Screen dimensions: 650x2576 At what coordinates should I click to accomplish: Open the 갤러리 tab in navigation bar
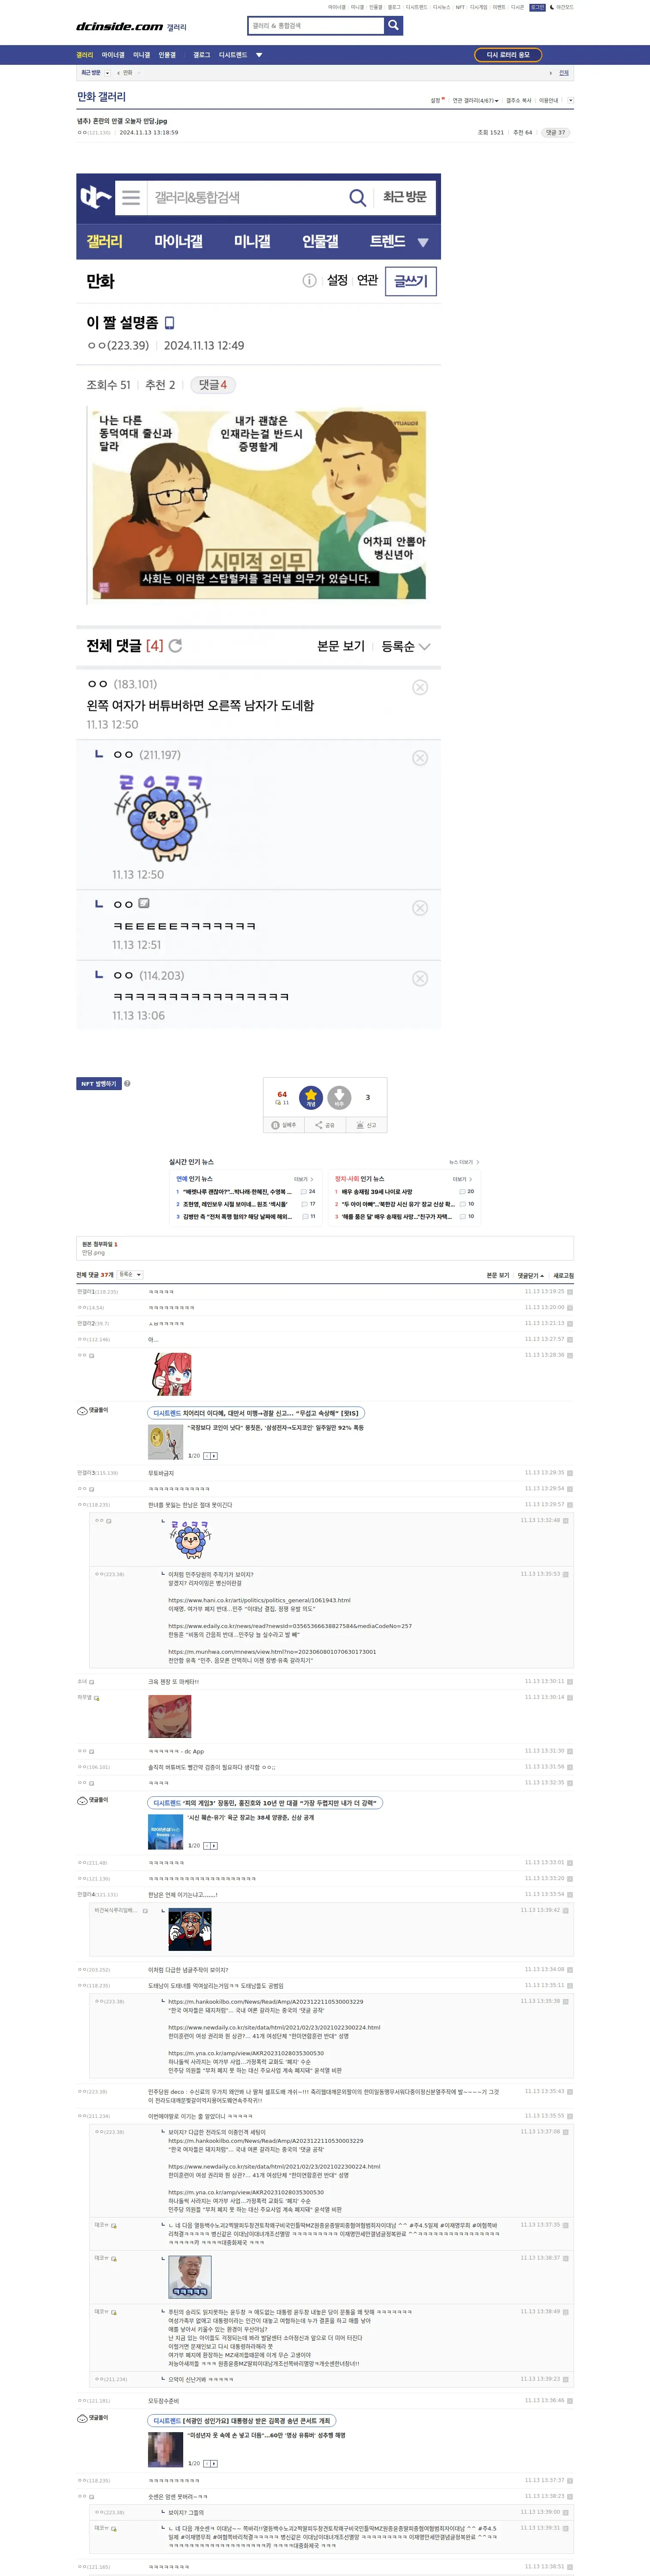click(85, 55)
